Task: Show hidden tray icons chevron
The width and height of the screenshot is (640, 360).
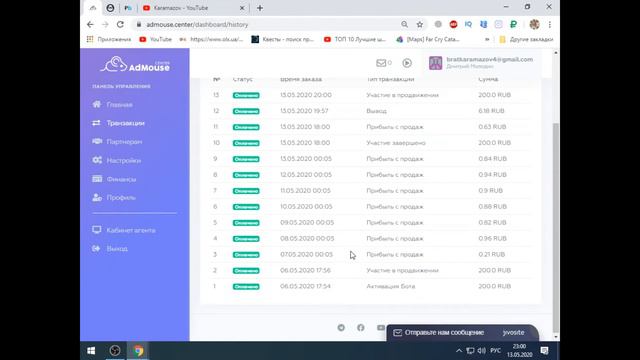Action: coord(459,351)
